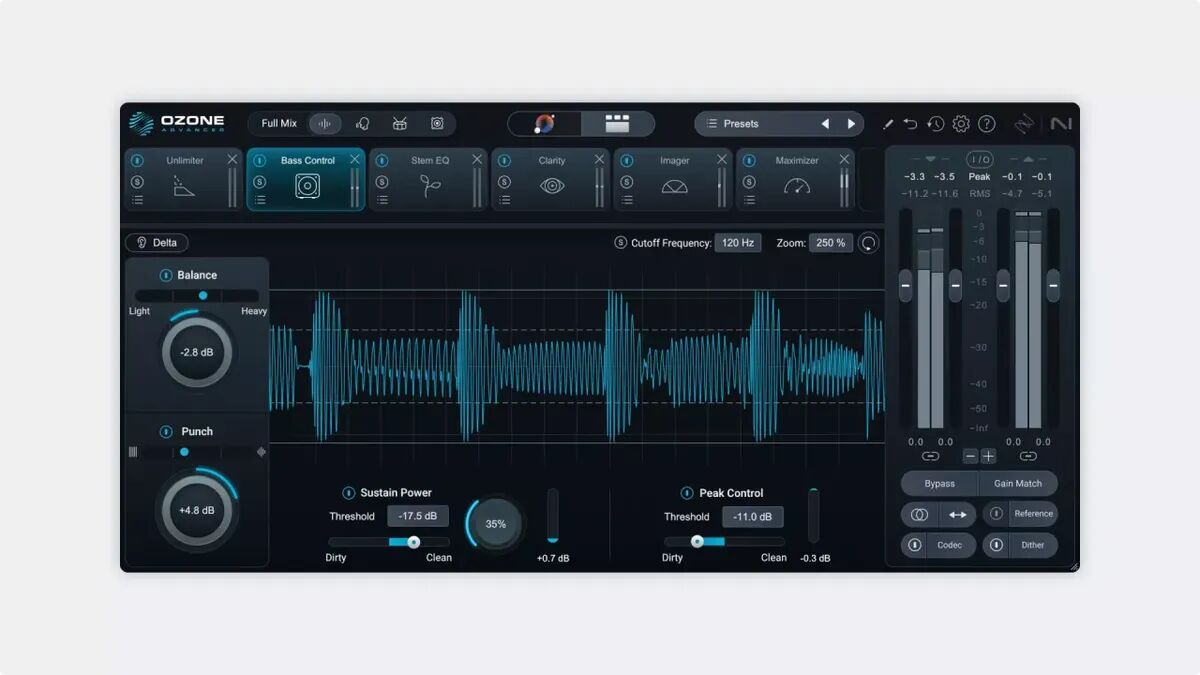Viewport: 1200px width, 675px height.
Task: Switch to the module grid view icon
Action: click(x=617, y=124)
